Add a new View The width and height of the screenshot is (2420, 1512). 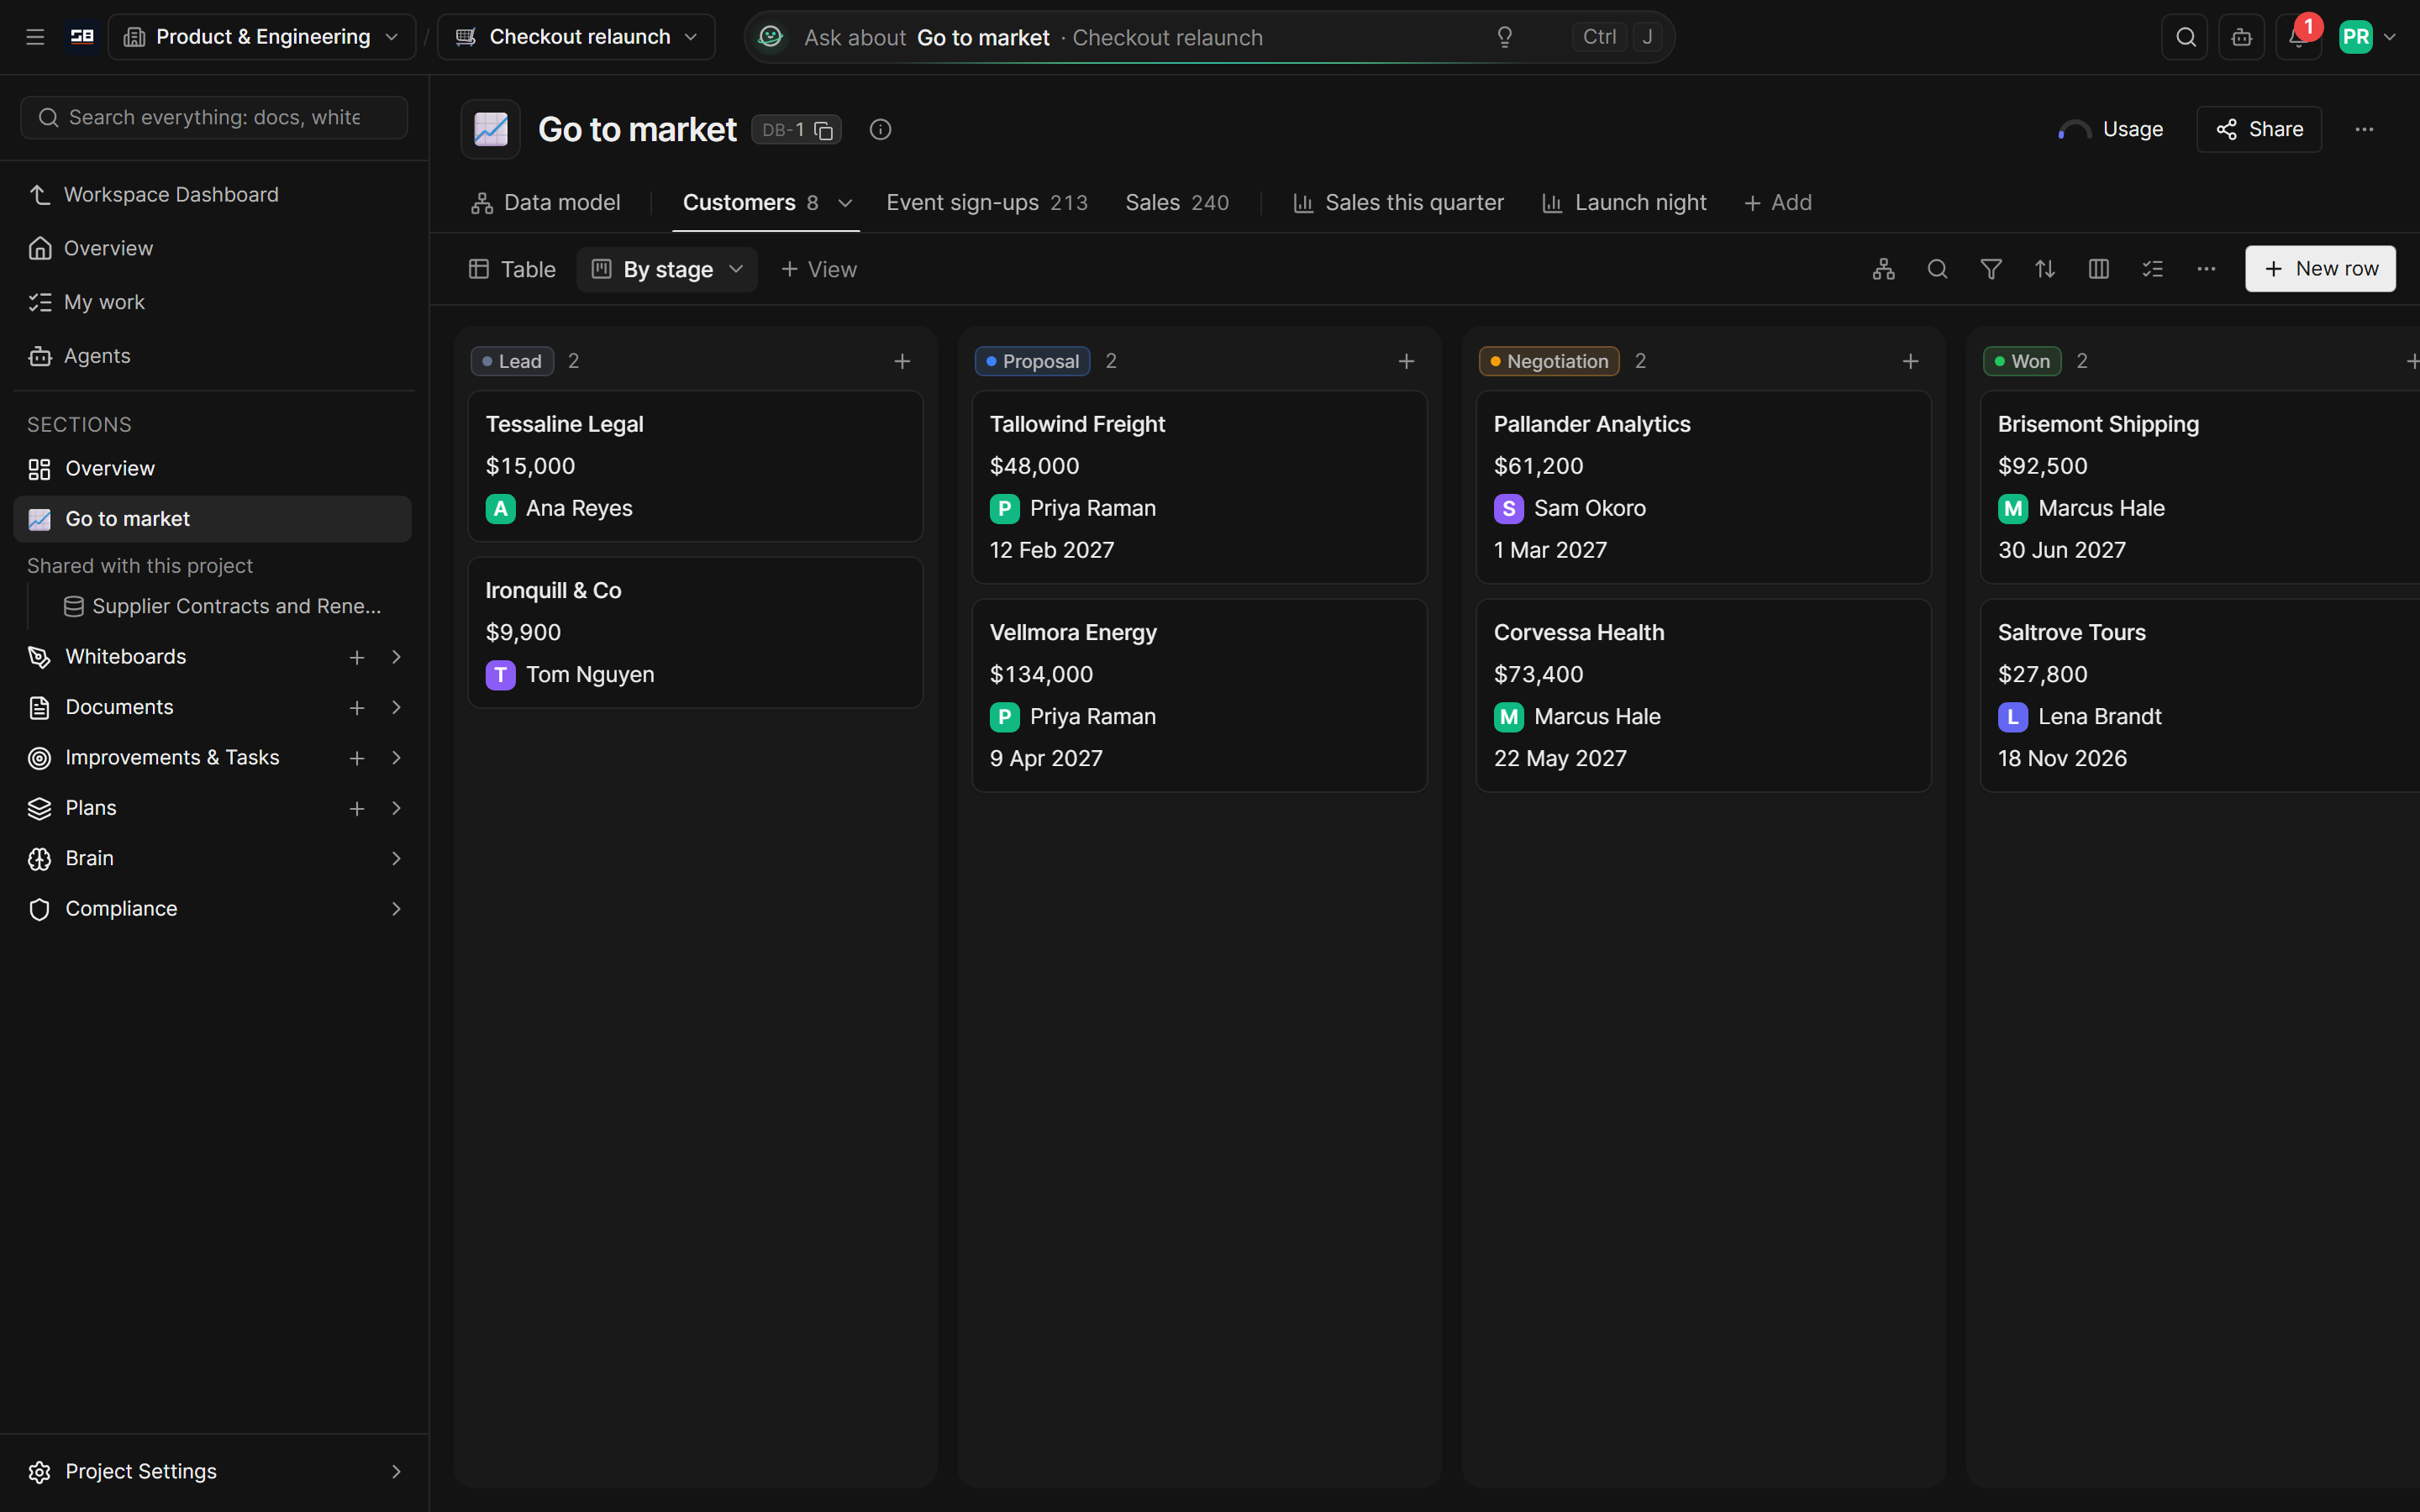tap(819, 269)
